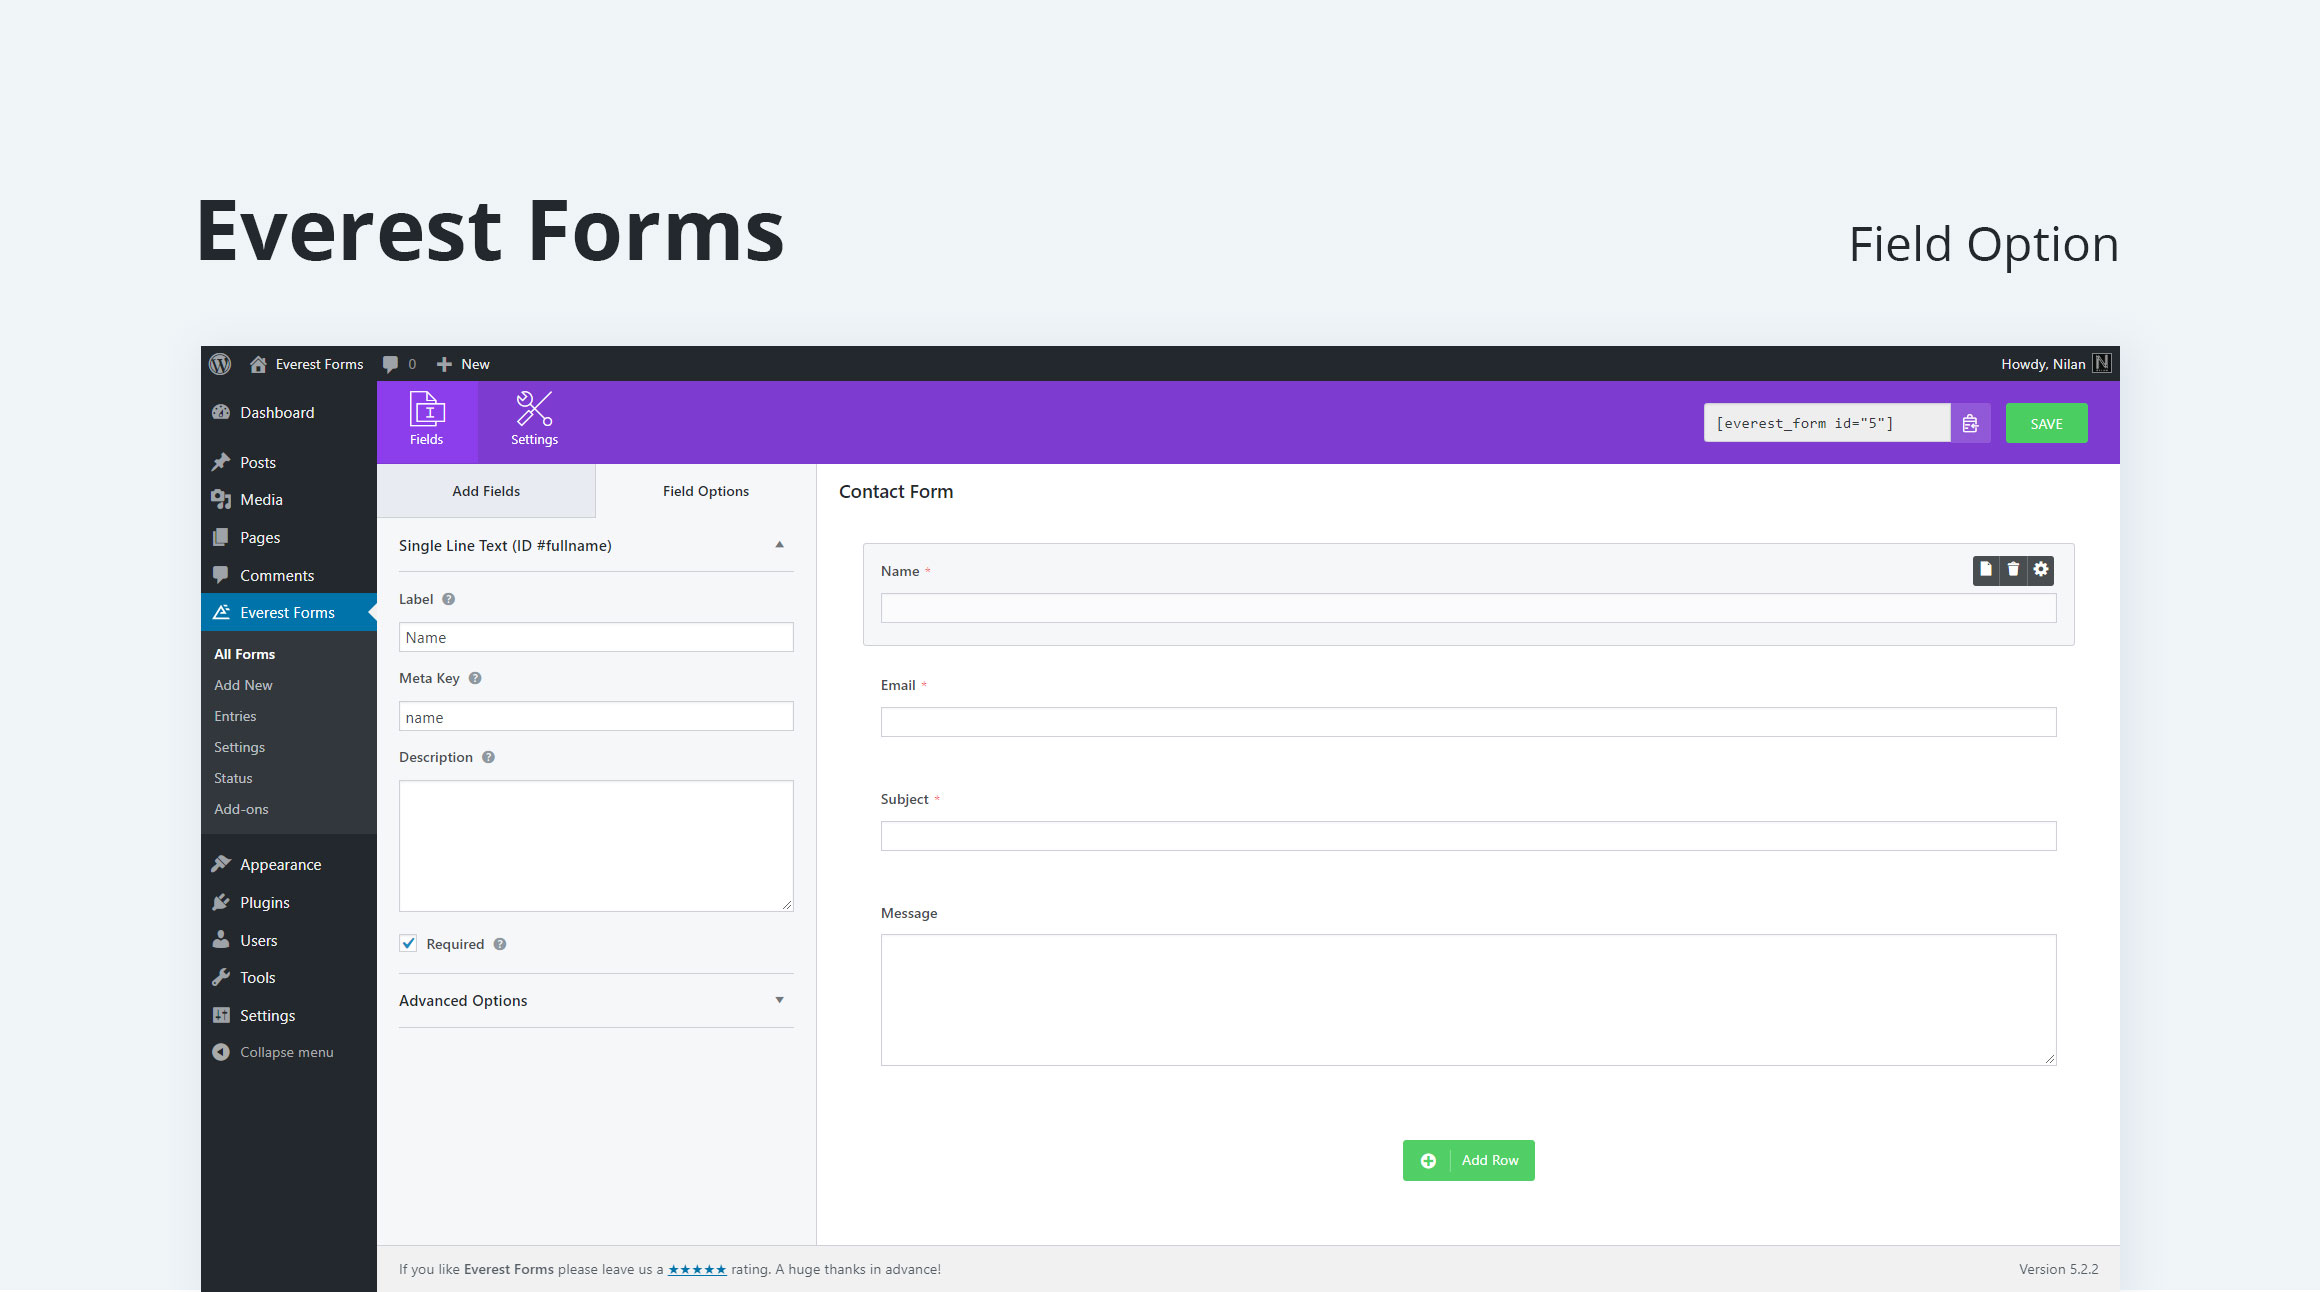Switch to the Add Fields tab

[x=487, y=490]
